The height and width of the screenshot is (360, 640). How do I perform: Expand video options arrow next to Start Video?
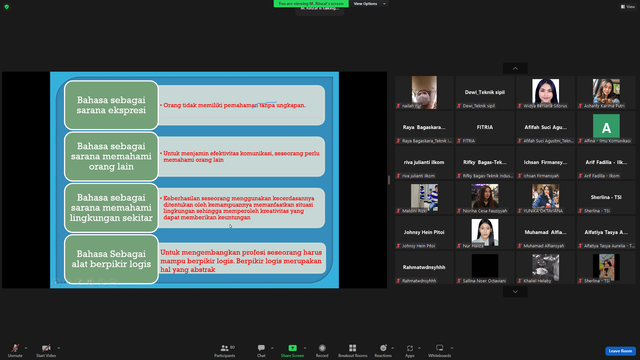pyautogui.click(x=59, y=348)
